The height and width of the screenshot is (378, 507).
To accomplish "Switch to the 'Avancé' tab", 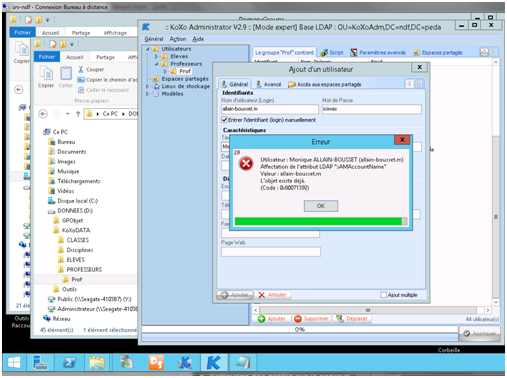I will point(269,84).
